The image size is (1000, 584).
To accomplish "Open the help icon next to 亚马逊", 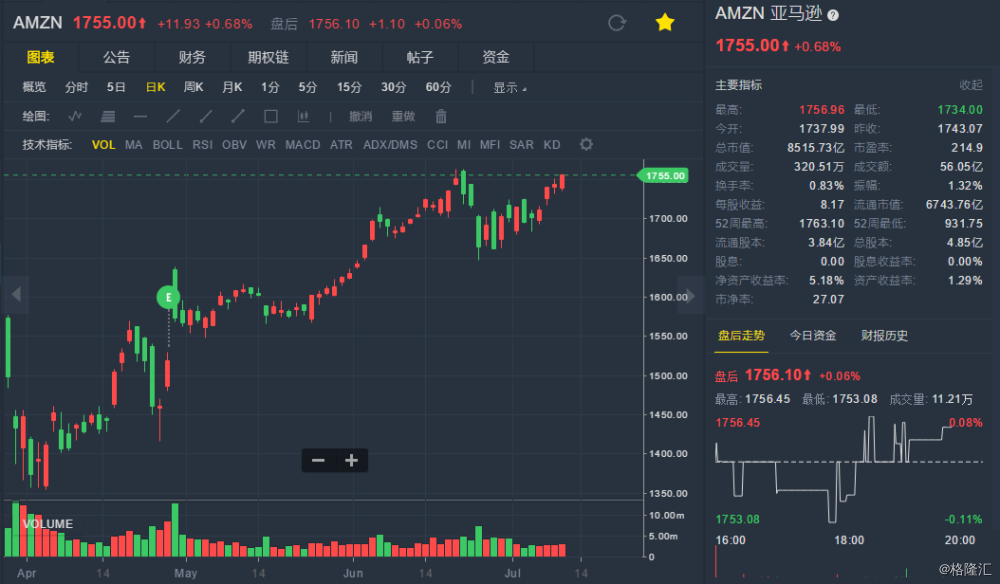I will 833,15.
